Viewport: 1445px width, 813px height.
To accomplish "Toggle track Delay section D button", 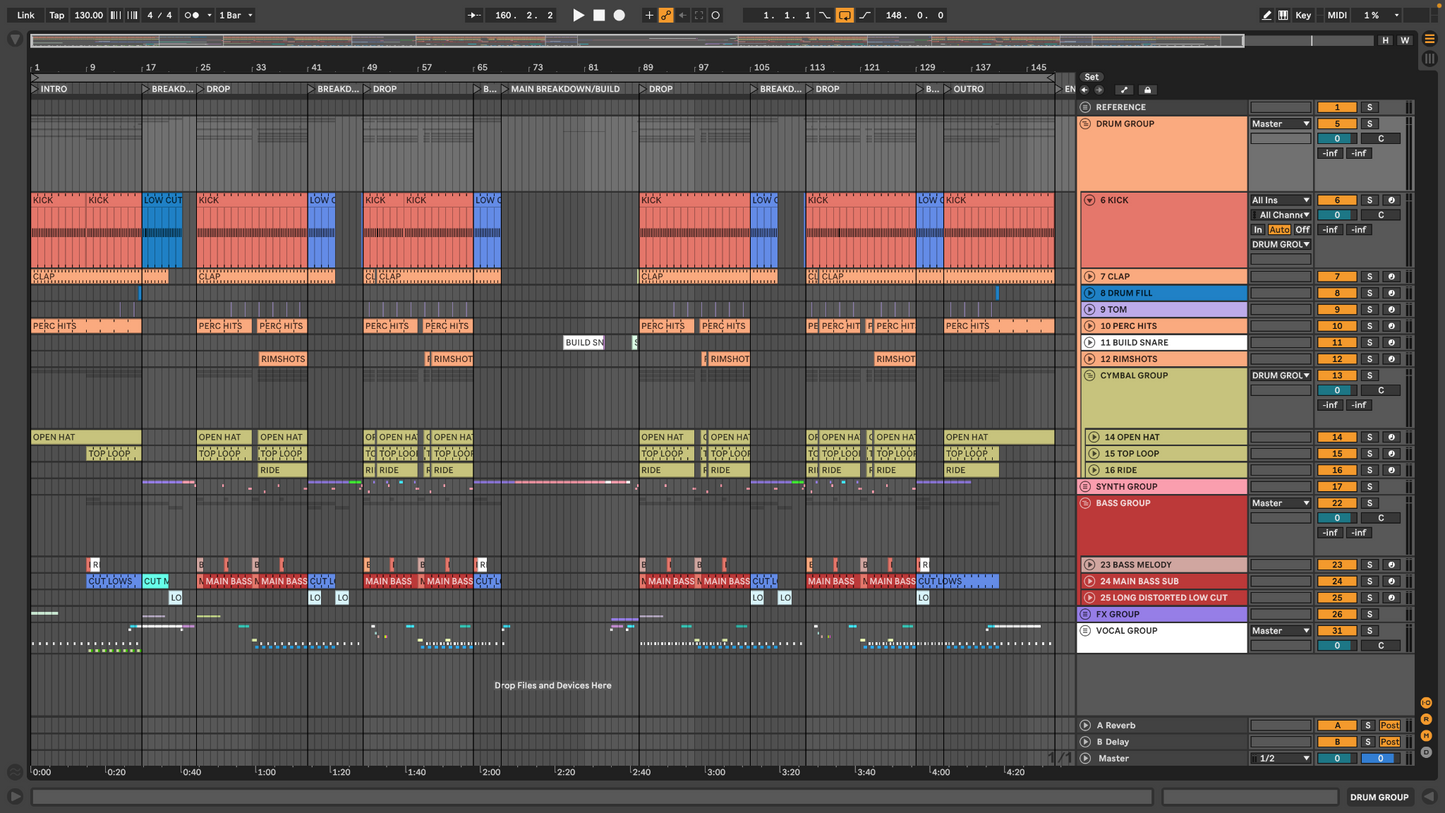I will [1426, 752].
